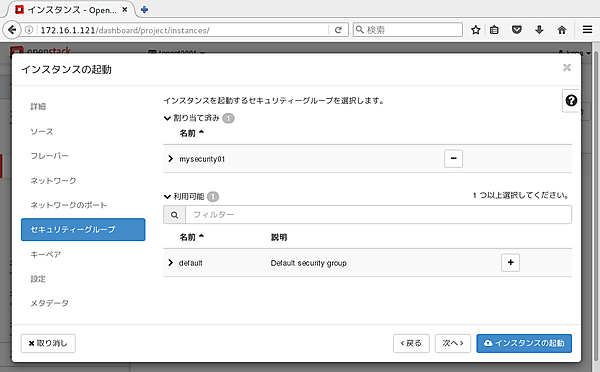The height and width of the screenshot is (372, 600).
Task: Click the 取り消し cancel button
Action: (48, 343)
